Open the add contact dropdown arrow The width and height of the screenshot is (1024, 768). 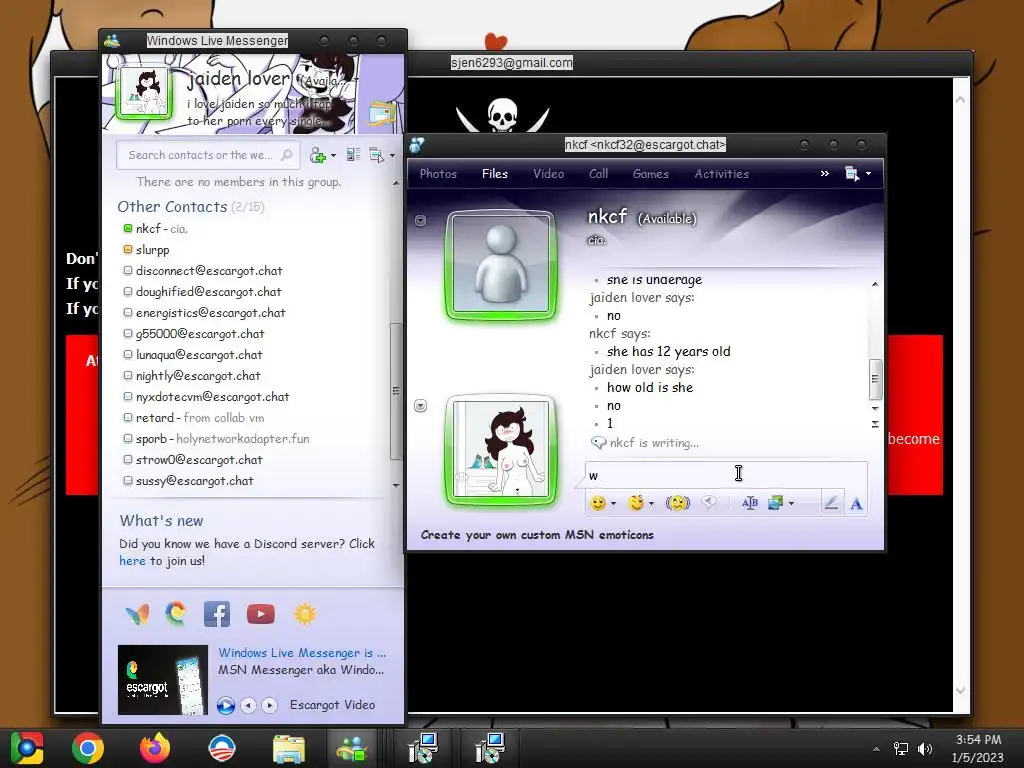[x=333, y=155]
